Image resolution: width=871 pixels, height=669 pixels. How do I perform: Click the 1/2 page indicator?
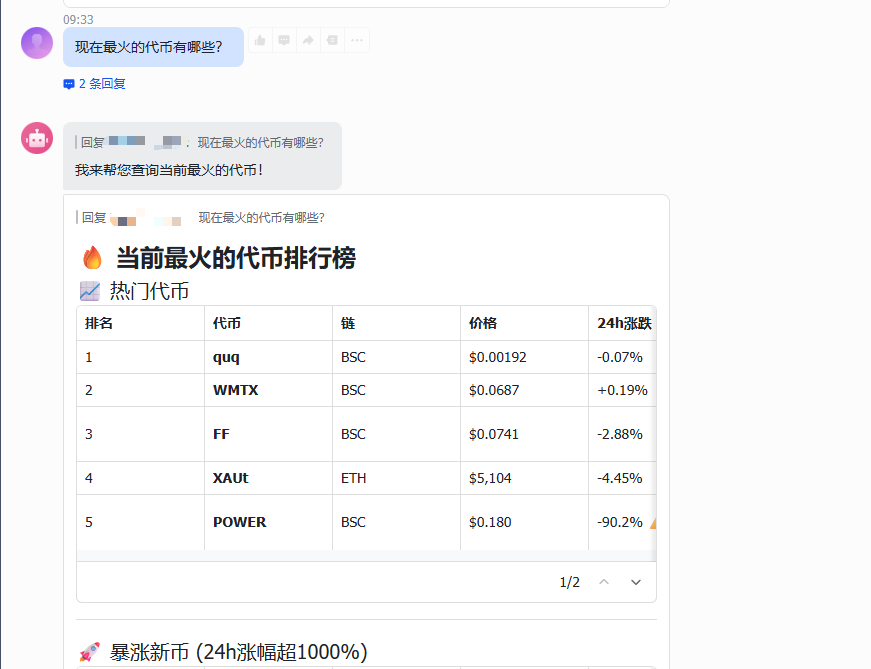click(x=568, y=581)
